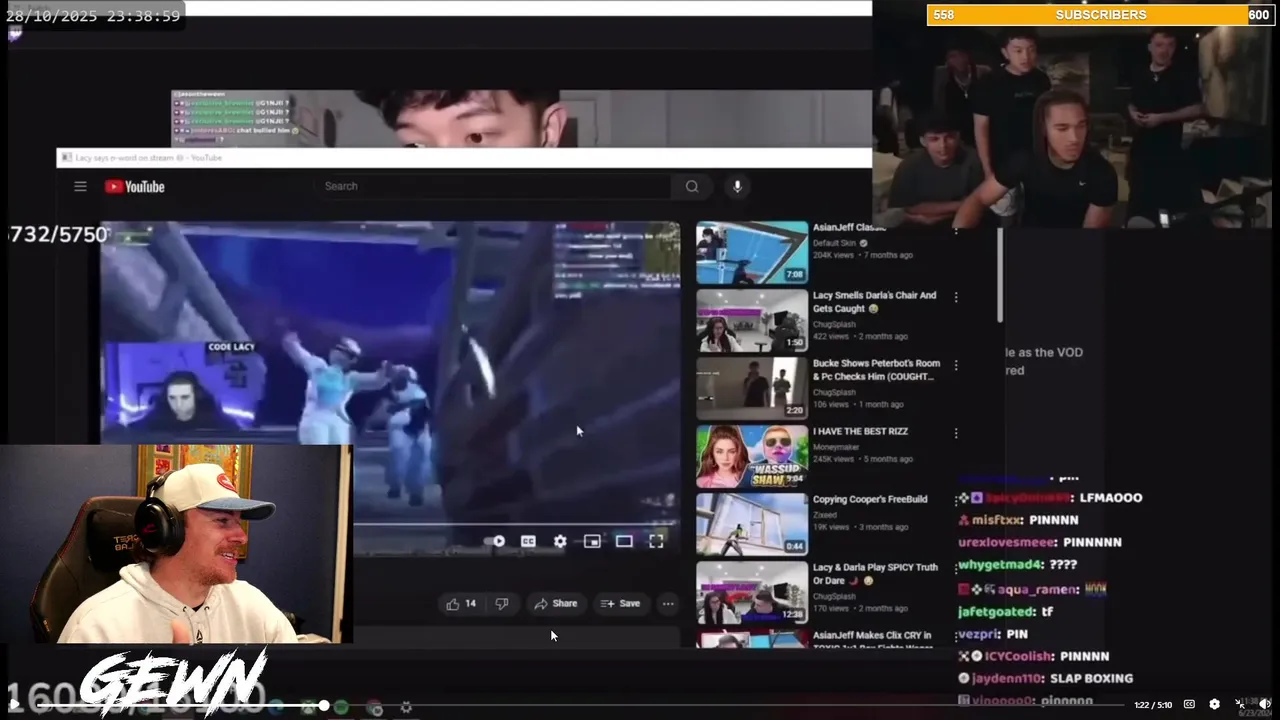Open YouTube player settings gear
The image size is (1280, 720).
click(x=560, y=541)
